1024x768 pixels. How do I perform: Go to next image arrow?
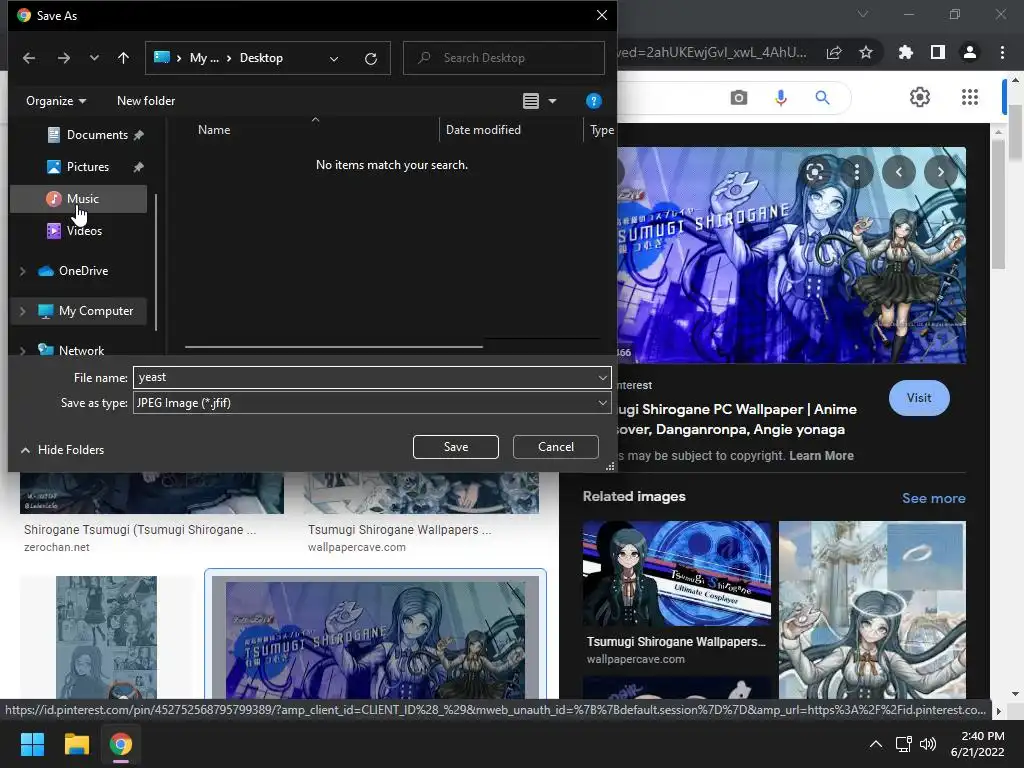pyautogui.click(x=940, y=172)
